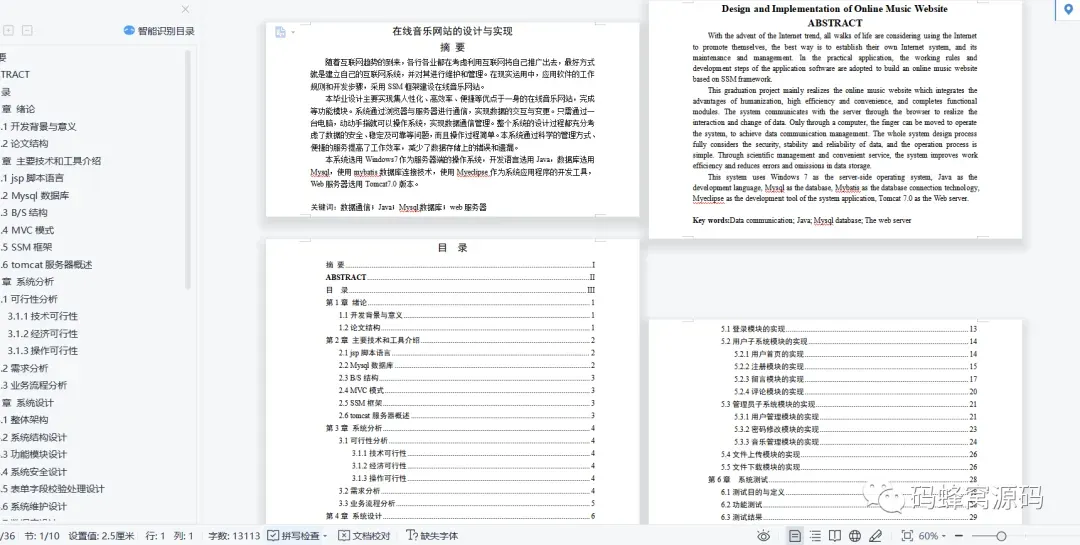Select '3.1.2 经济可行性' outline entry
This screenshot has width=1080, height=545.
43,333
